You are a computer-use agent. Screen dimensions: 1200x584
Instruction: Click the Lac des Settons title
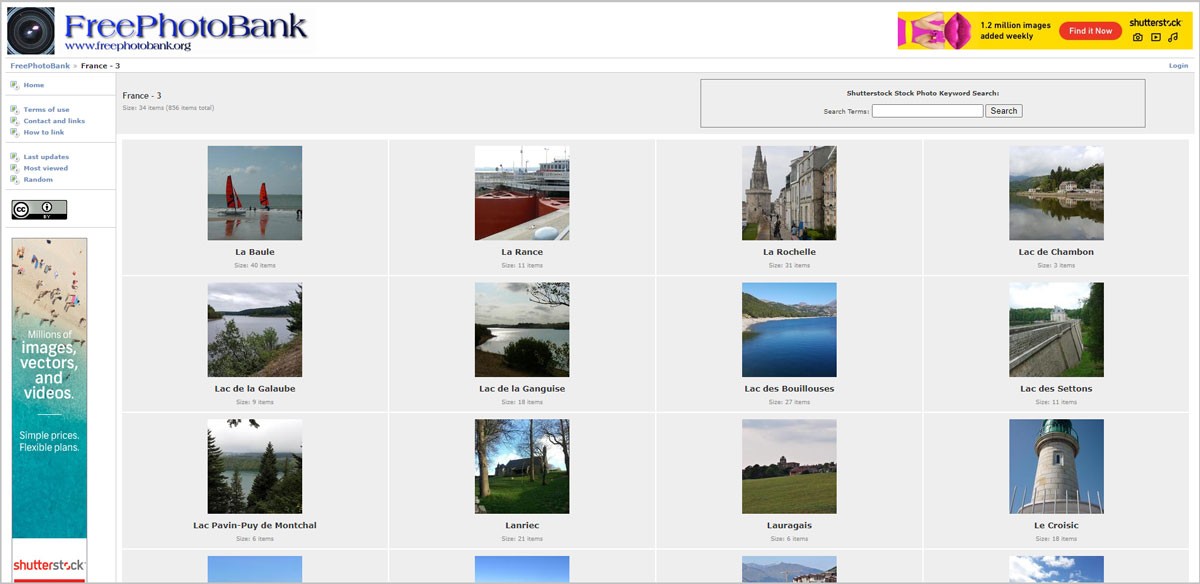pyautogui.click(x=1056, y=389)
